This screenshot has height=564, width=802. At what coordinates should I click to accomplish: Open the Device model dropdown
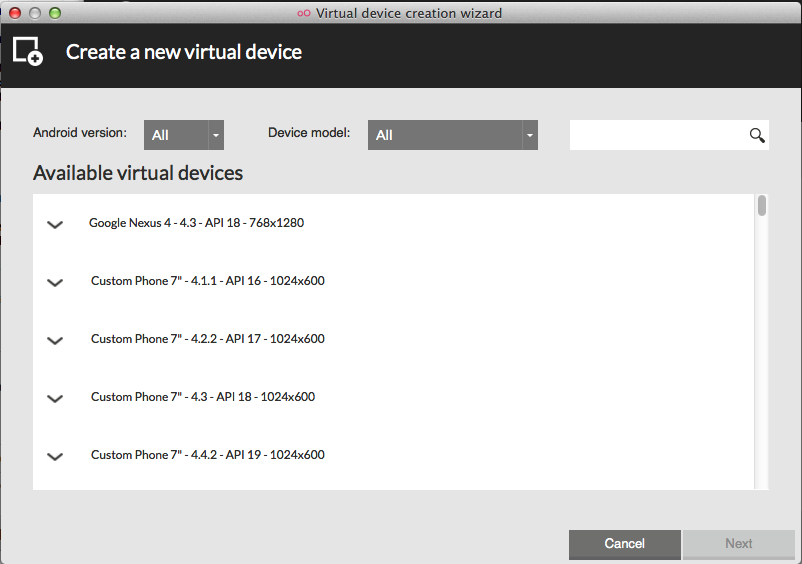click(x=453, y=135)
